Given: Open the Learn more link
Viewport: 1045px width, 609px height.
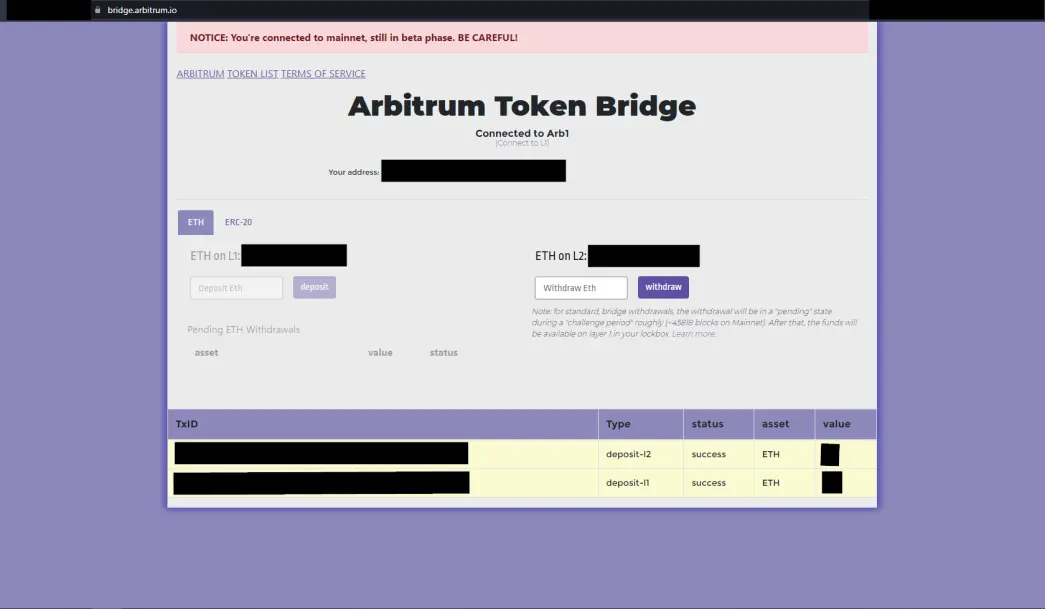Looking at the screenshot, I should (x=694, y=334).
